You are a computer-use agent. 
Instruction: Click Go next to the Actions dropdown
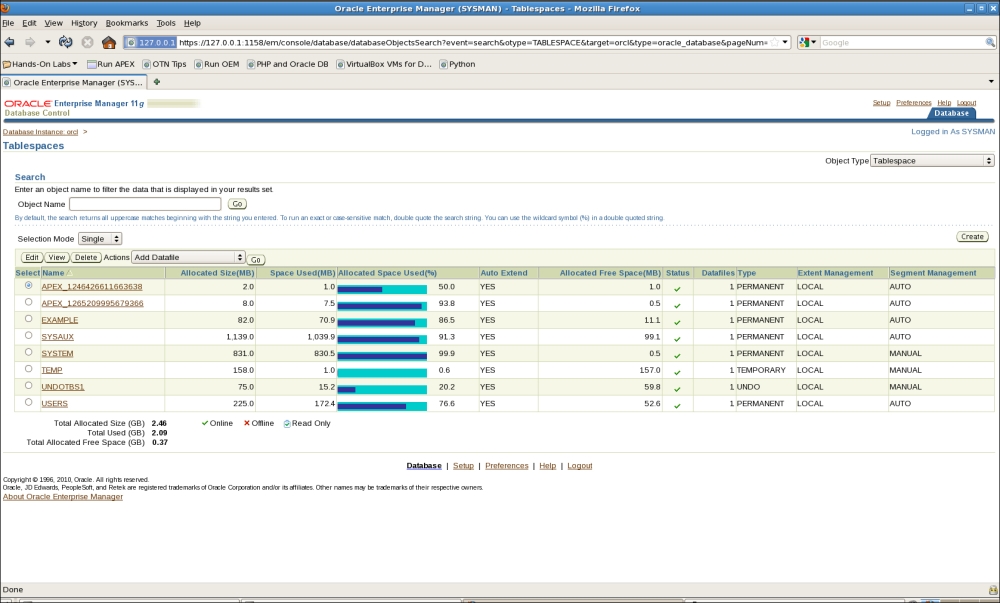click(256, 259)
